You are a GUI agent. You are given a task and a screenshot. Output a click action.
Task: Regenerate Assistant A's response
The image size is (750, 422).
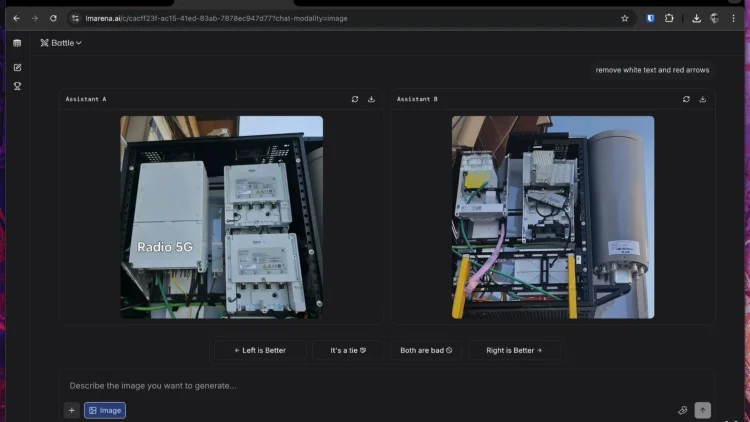(355, 99)
